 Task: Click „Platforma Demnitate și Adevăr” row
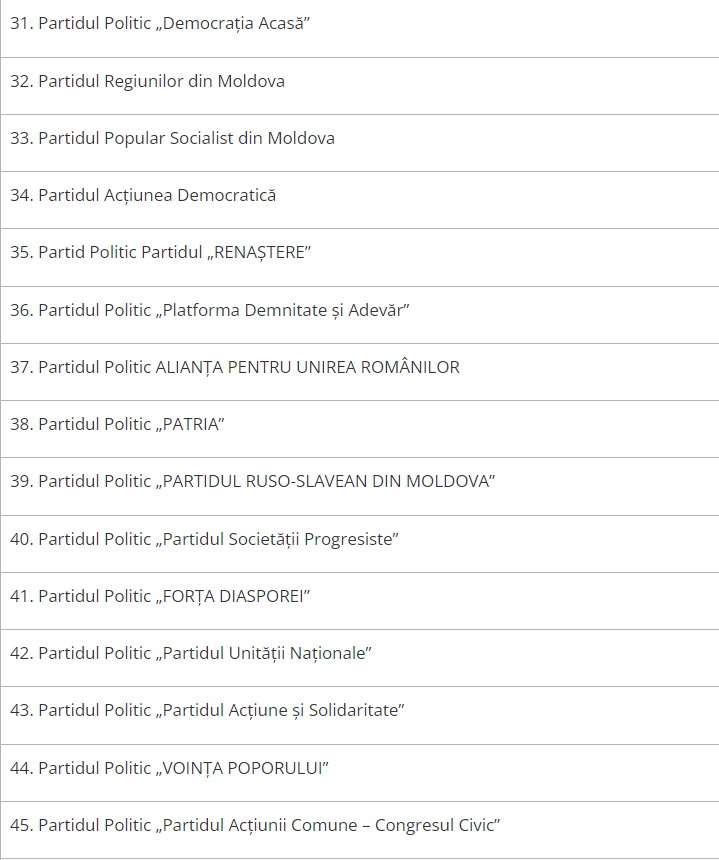click(360, 315)
